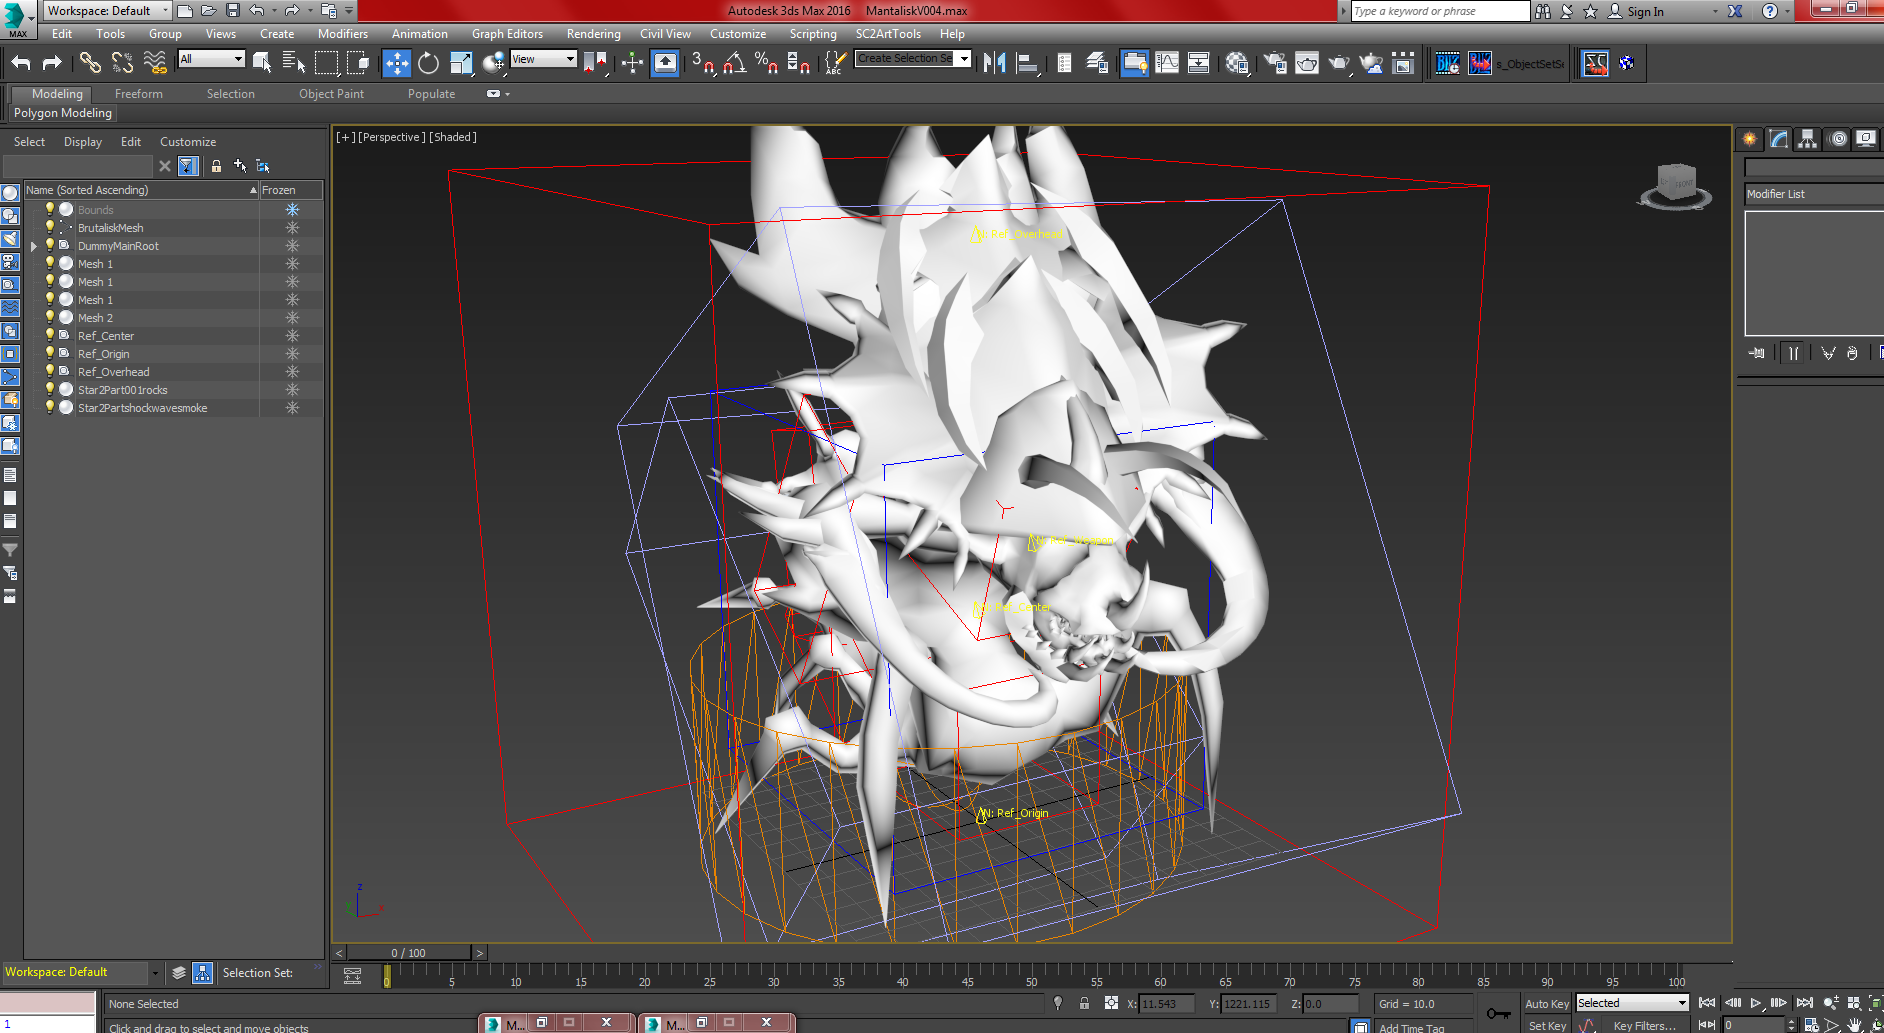Open the Modifiers menu
Screen dimensions: 1884x1033
343,34
